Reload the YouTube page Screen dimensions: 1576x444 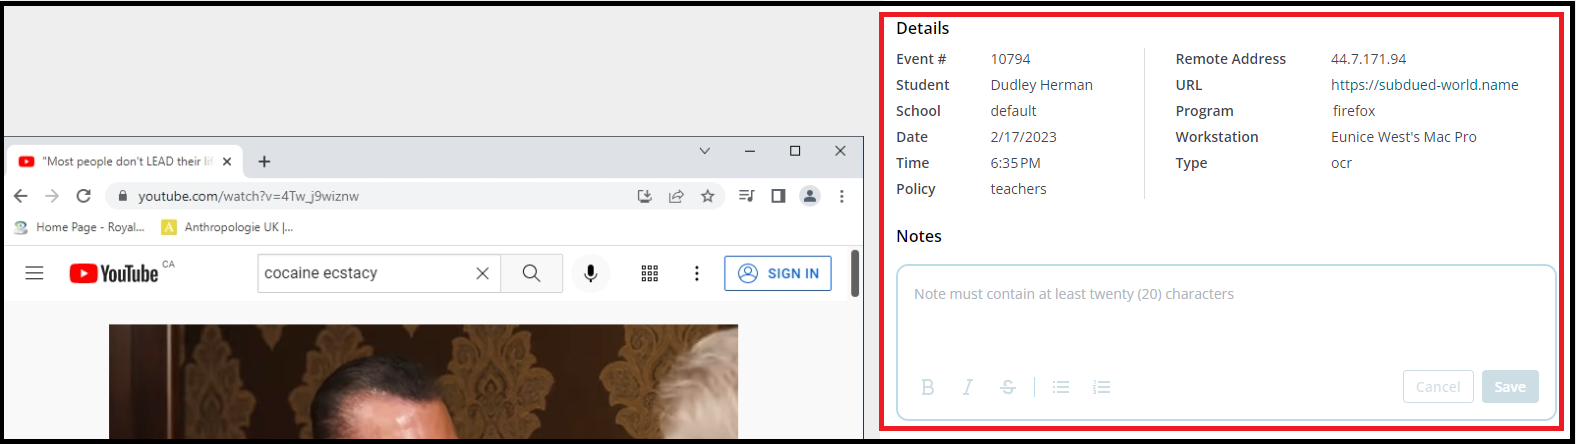(x=84, y=196)
